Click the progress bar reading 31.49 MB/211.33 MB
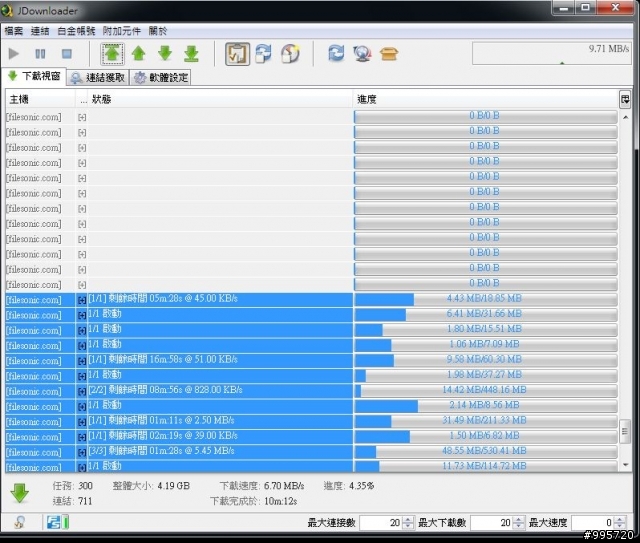Viewport: 640px width, 543px height. (486, 421)
